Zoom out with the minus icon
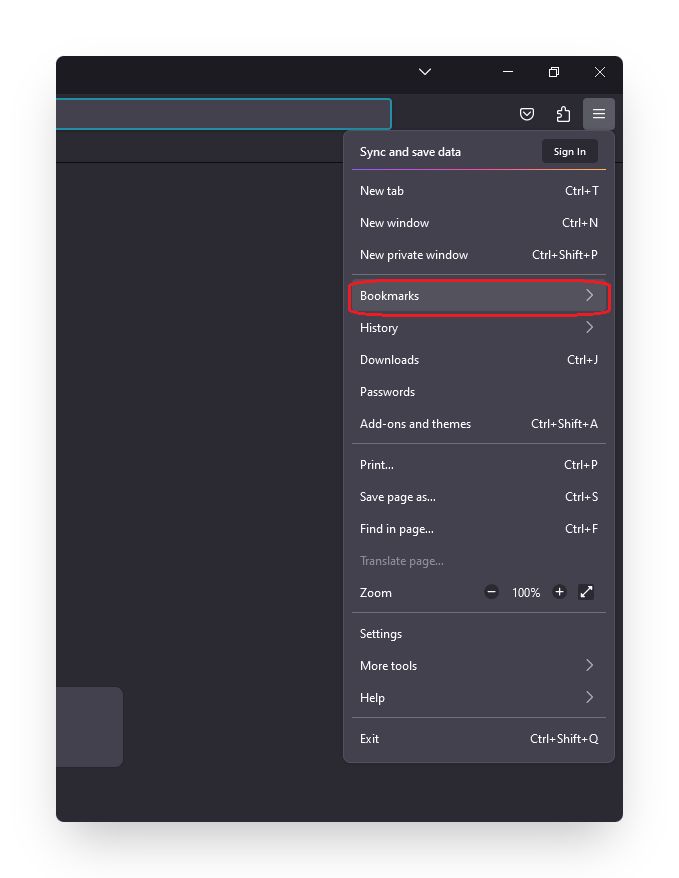The width and height of the screenshot is (679, 878). click(x=492, y=592)
